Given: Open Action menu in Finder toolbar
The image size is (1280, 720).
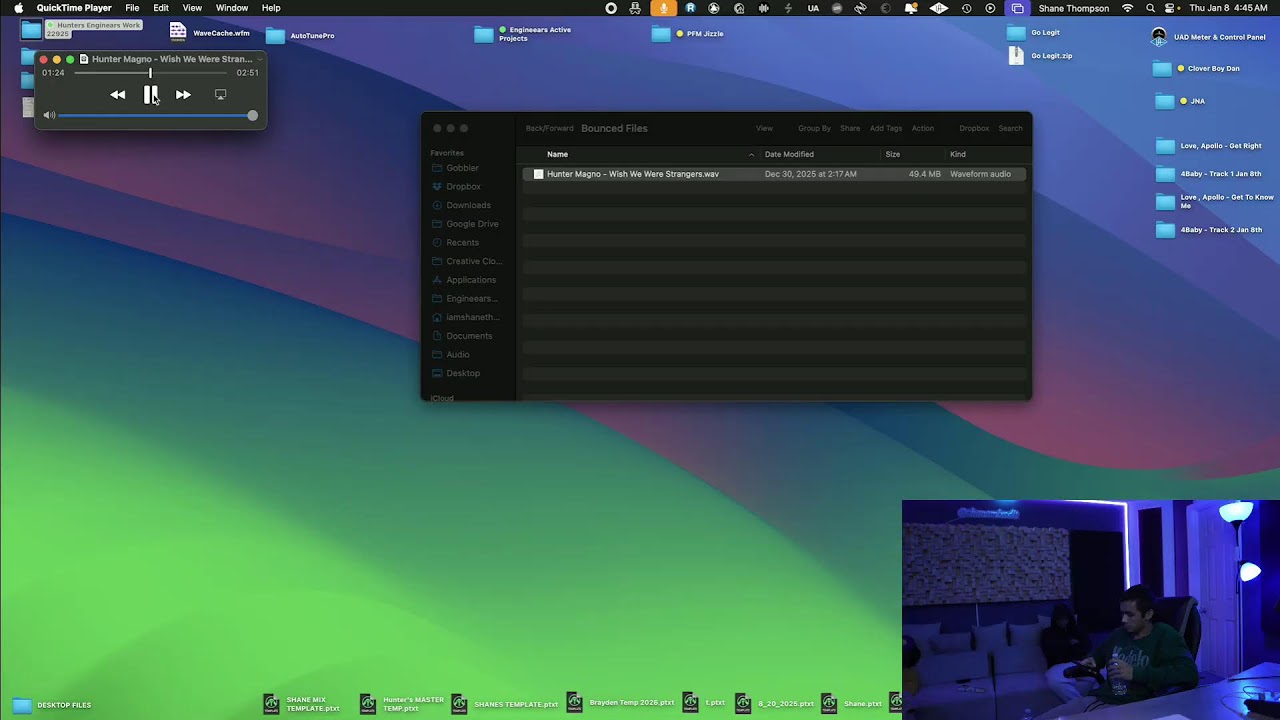Looking at the screenshot, I should (923, 128).
